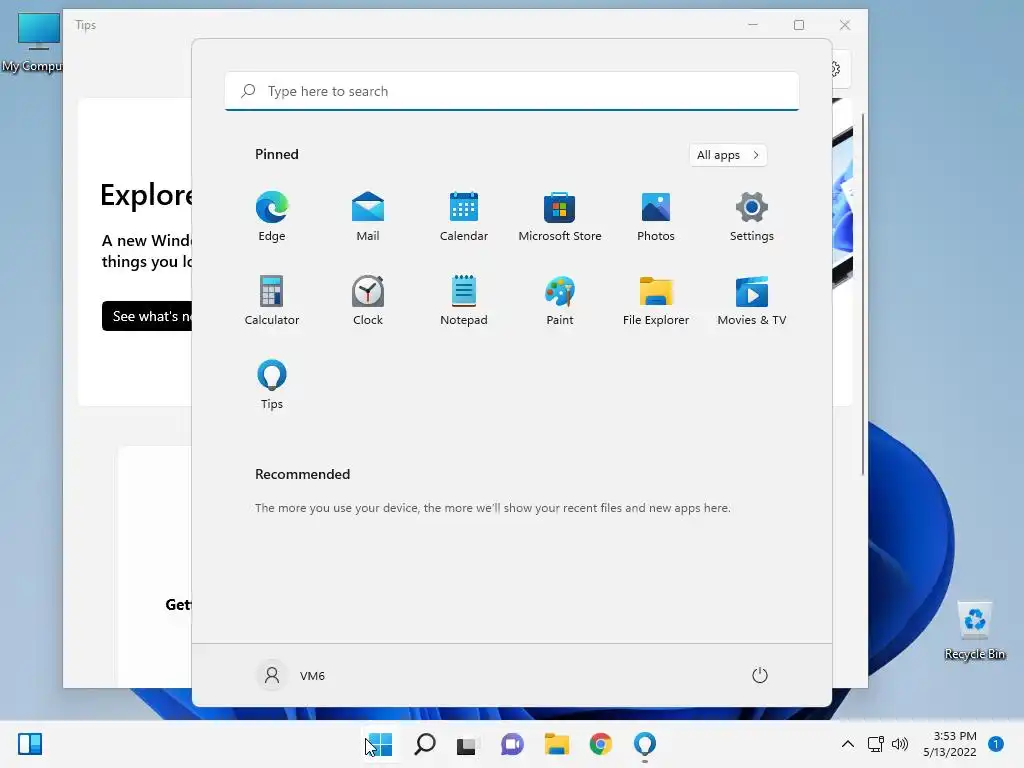Open Teams Chat from the taskbar

coord(512,744)
